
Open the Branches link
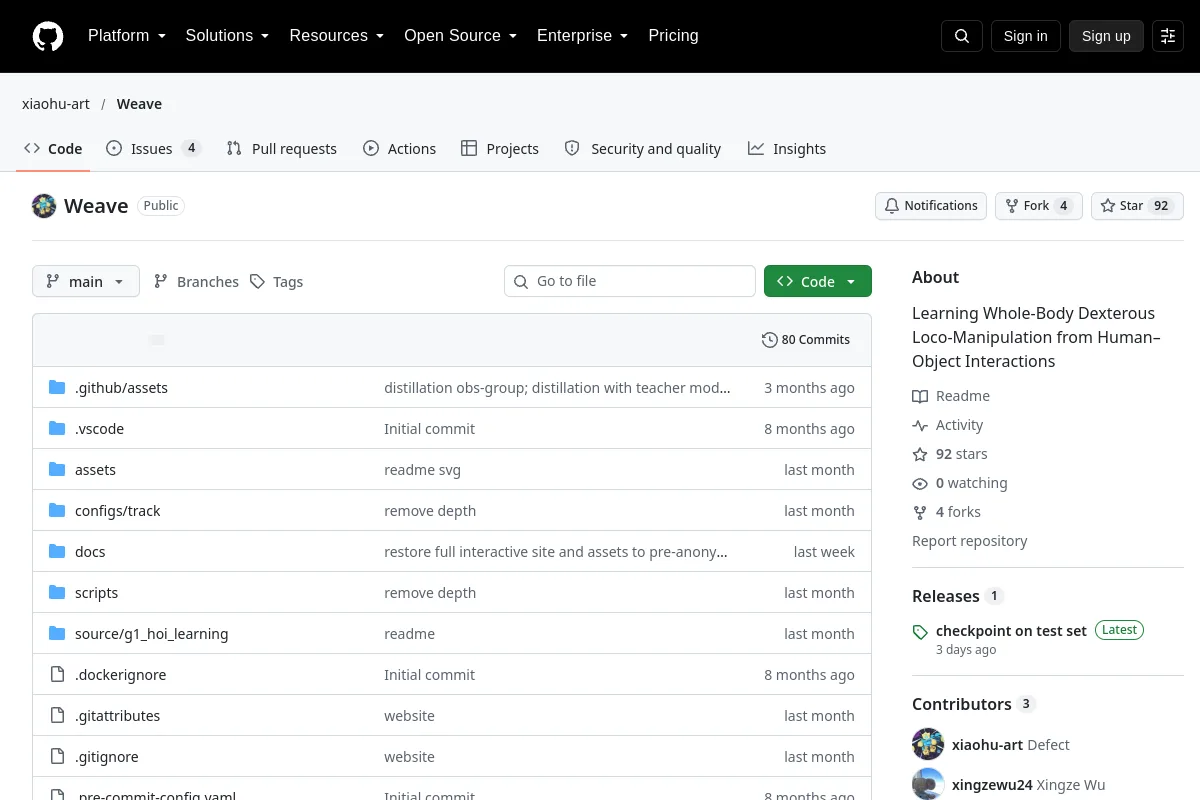point(196,282)
